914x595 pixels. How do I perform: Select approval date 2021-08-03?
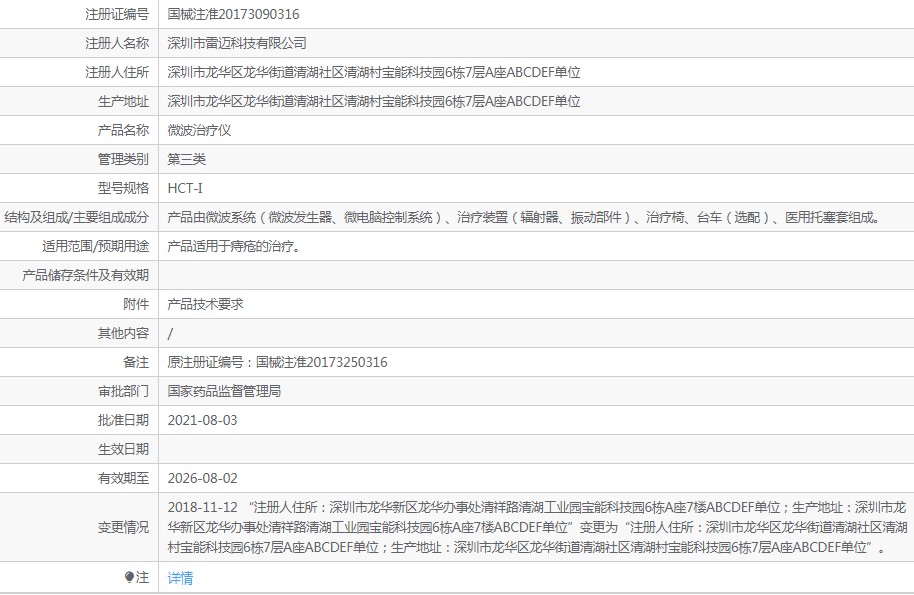202,420
